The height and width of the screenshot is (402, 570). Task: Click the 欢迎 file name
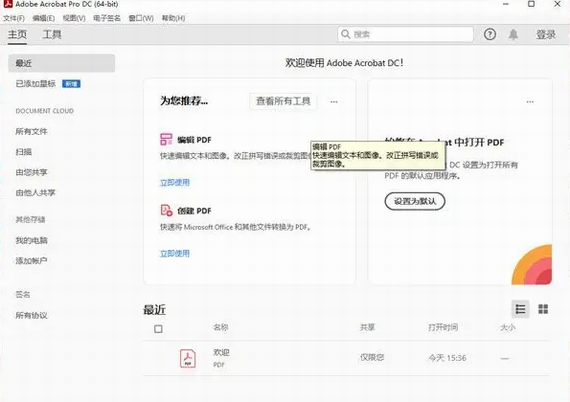[x=221, y=352]
